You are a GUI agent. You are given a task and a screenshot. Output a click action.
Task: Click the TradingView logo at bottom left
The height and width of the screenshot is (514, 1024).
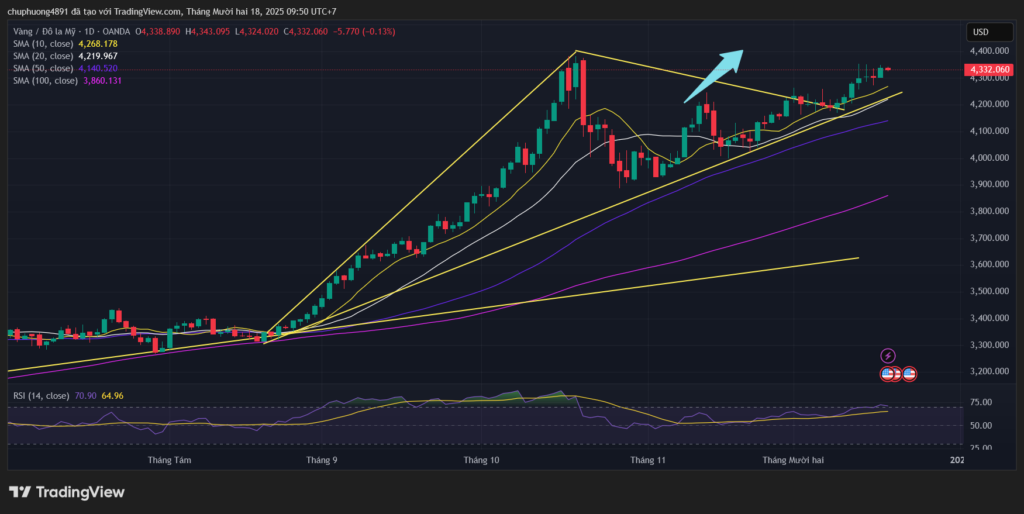point(67,492)
